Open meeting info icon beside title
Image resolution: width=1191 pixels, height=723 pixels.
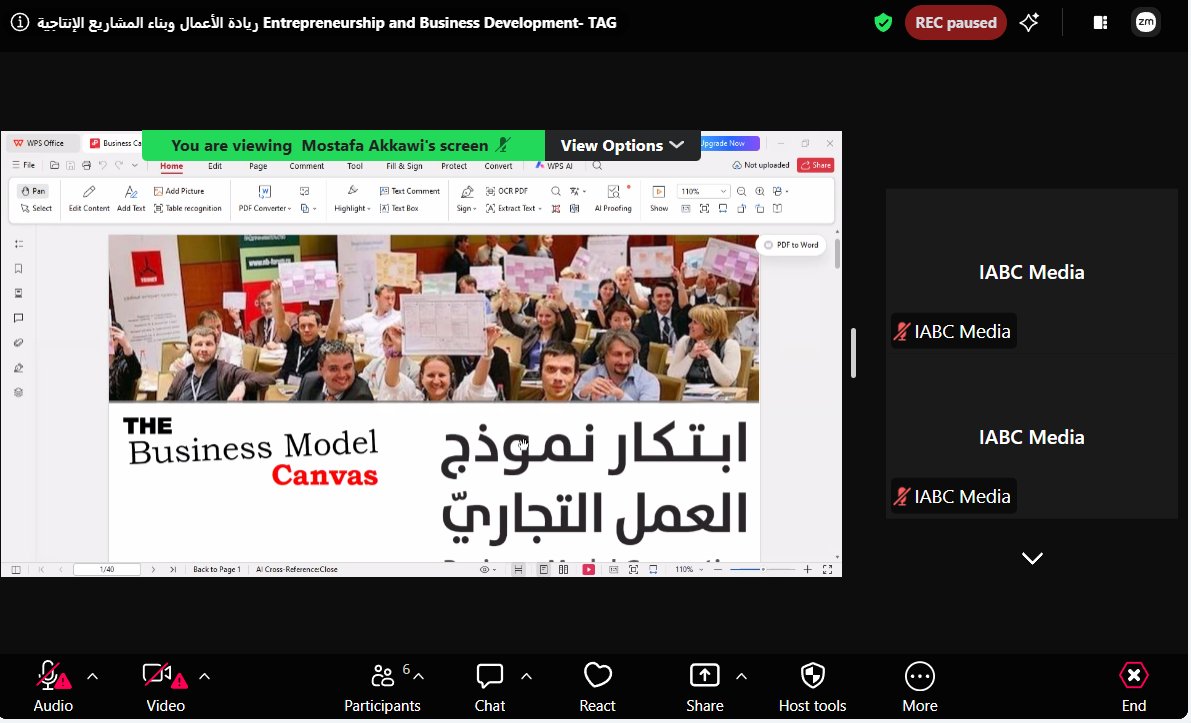(x=20, y=22)
